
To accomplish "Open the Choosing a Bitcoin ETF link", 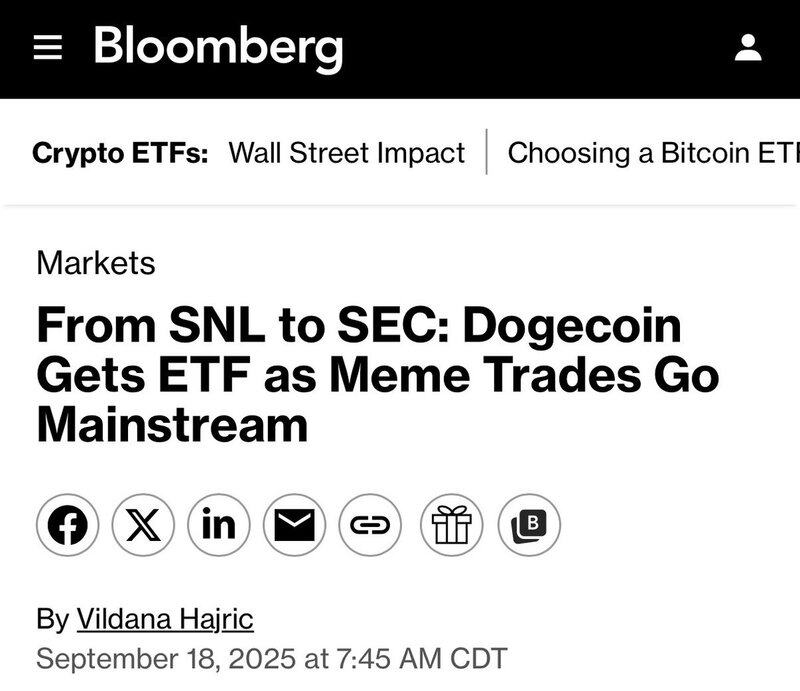I will click(654, 153).
